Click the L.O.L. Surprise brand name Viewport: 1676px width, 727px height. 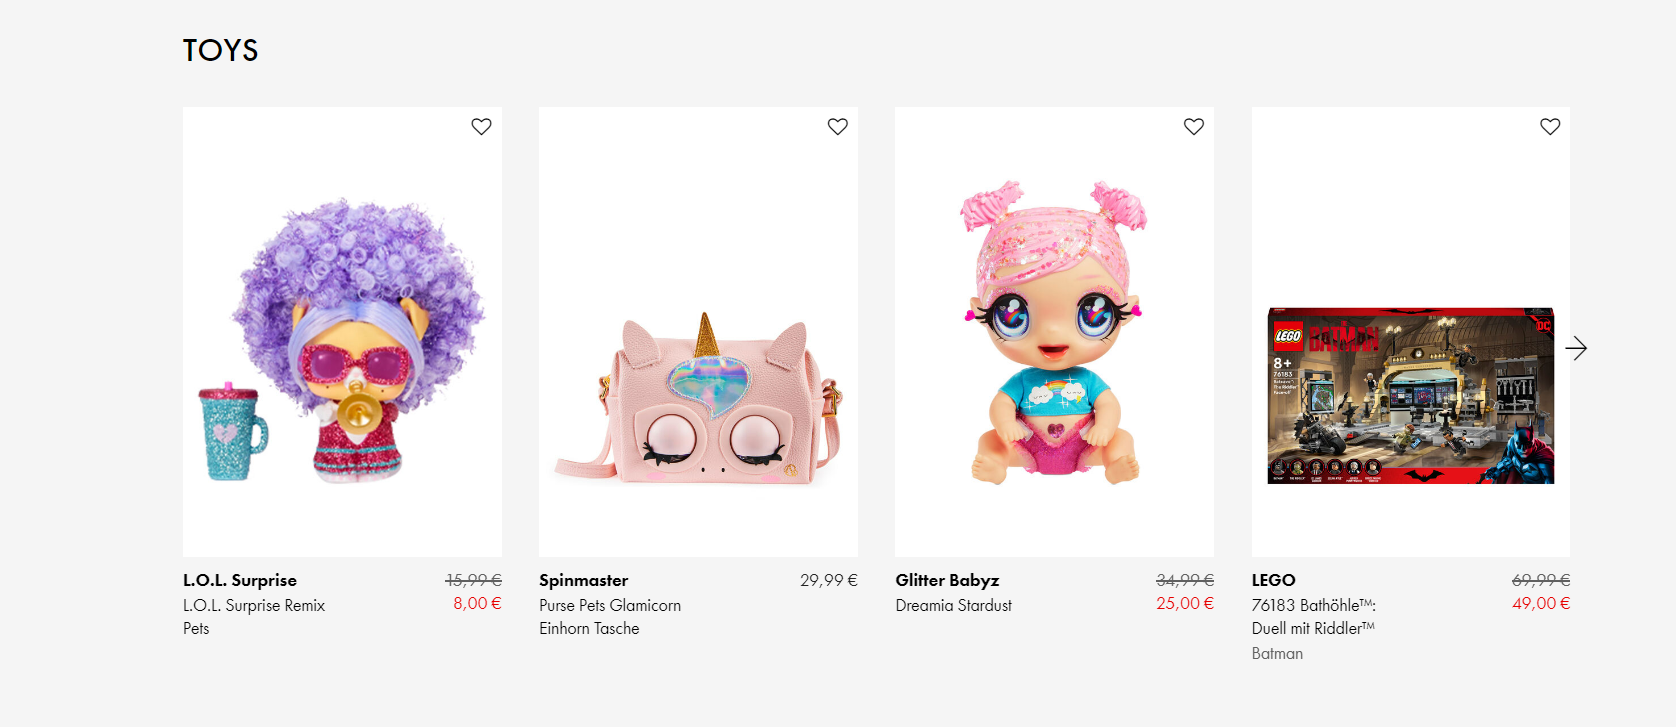(x=240, y=580)
